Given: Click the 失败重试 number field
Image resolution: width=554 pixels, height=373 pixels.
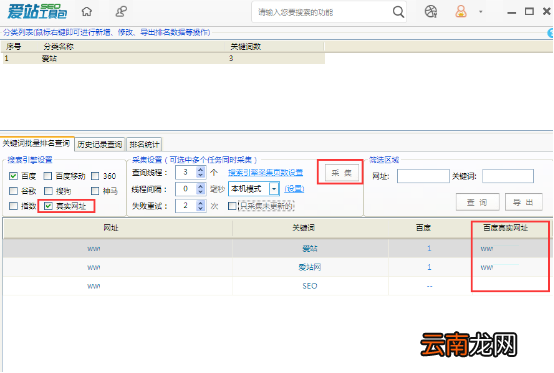Looking at the screenshot, I should coord(186,206).
